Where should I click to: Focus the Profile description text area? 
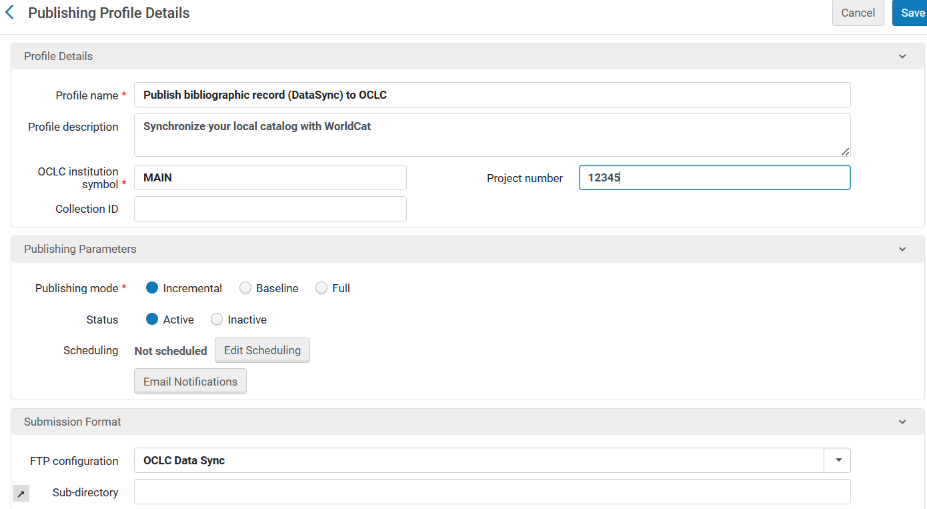pyautogui.click(x=491, y=135)
